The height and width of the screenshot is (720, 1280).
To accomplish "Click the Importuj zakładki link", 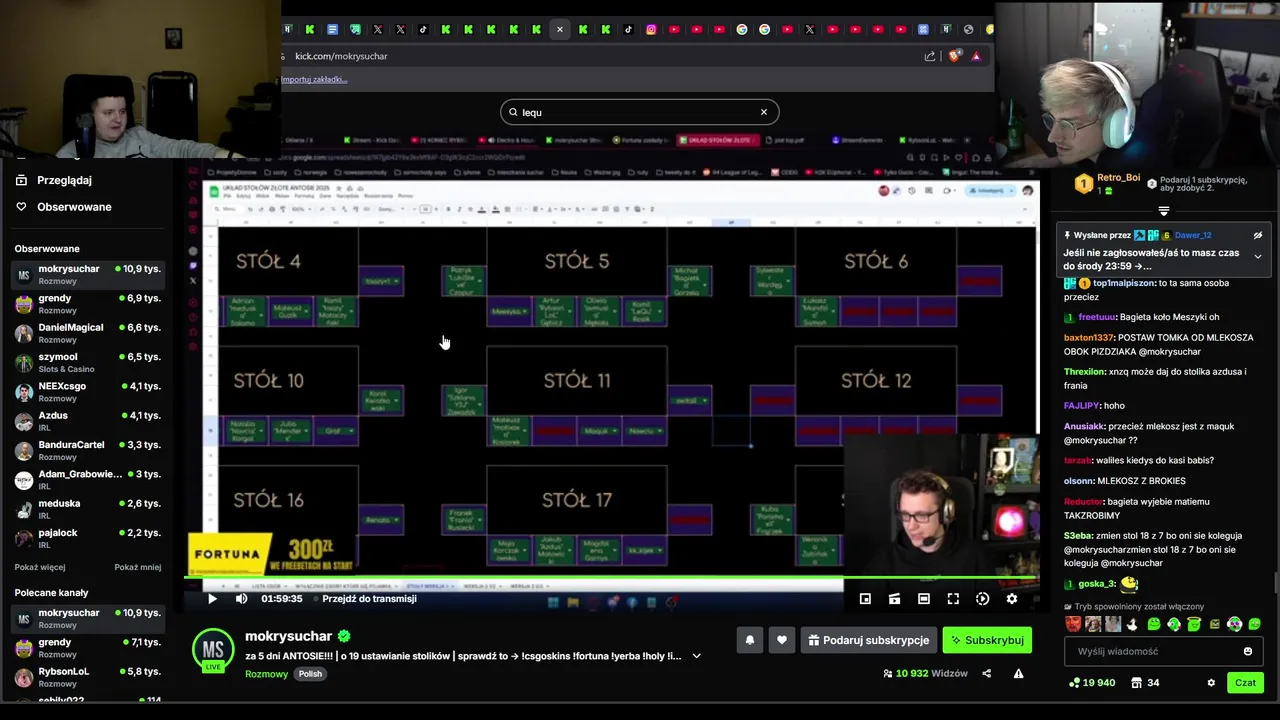I will click(314, 79).
